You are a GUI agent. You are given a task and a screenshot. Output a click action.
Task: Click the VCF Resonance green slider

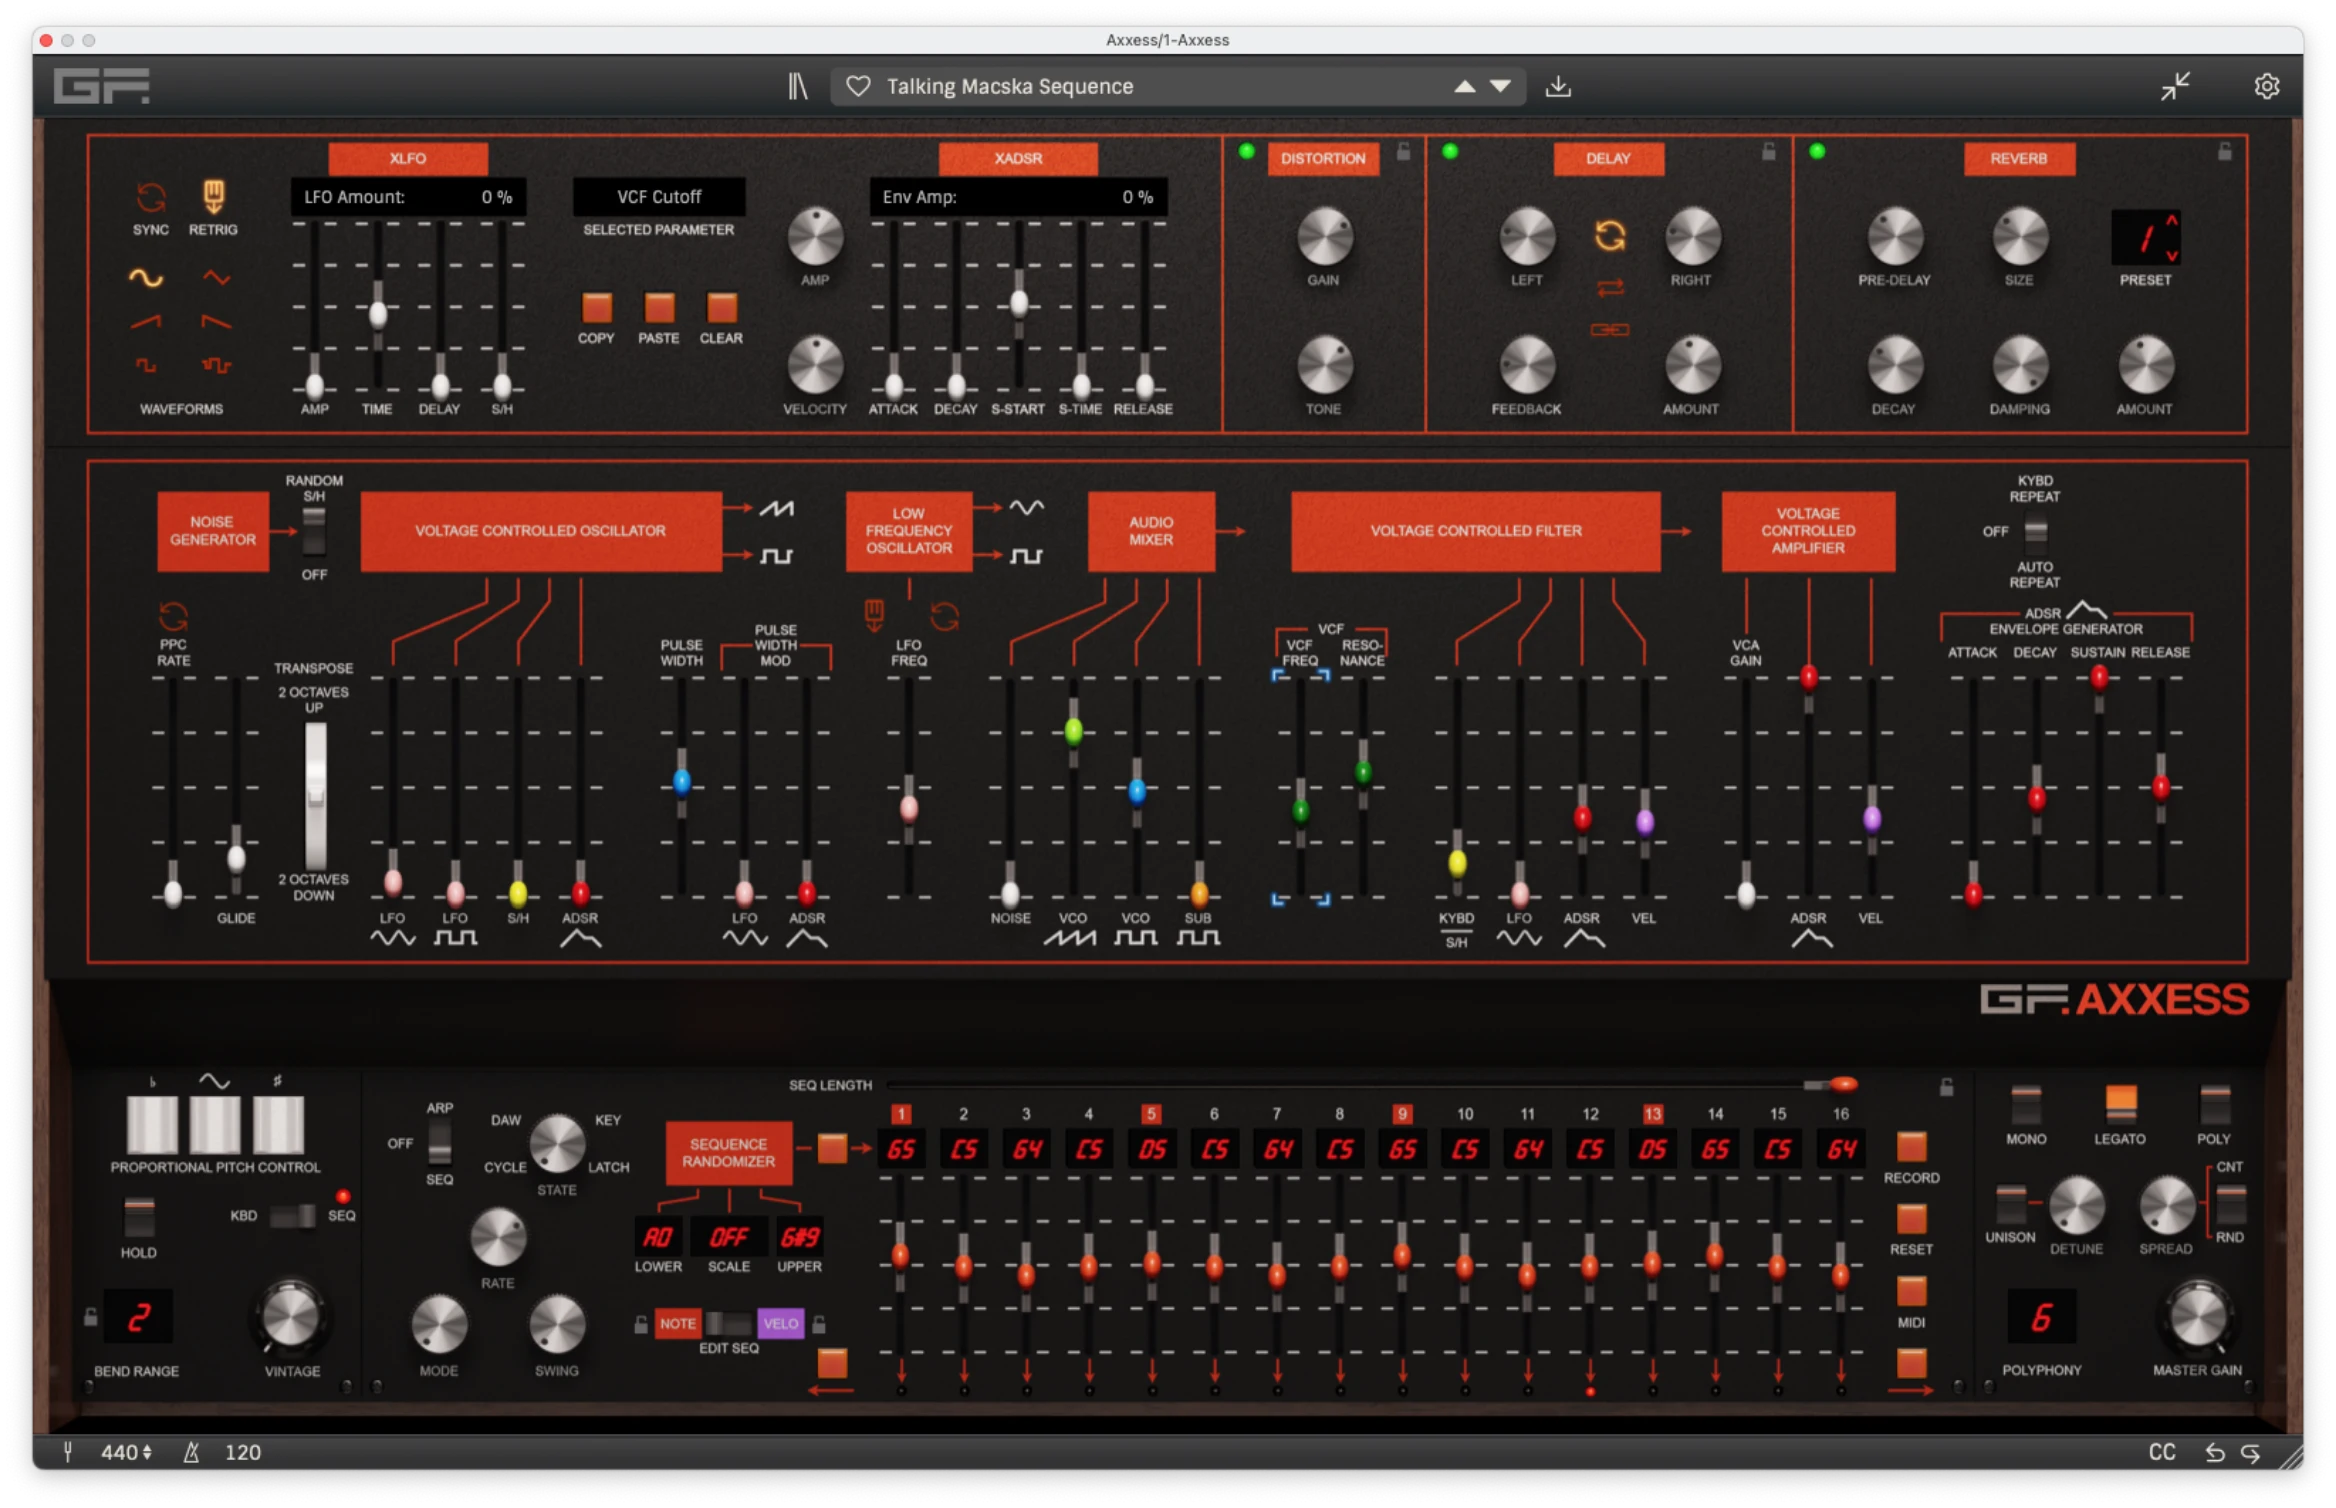(x=1362, y=771)
